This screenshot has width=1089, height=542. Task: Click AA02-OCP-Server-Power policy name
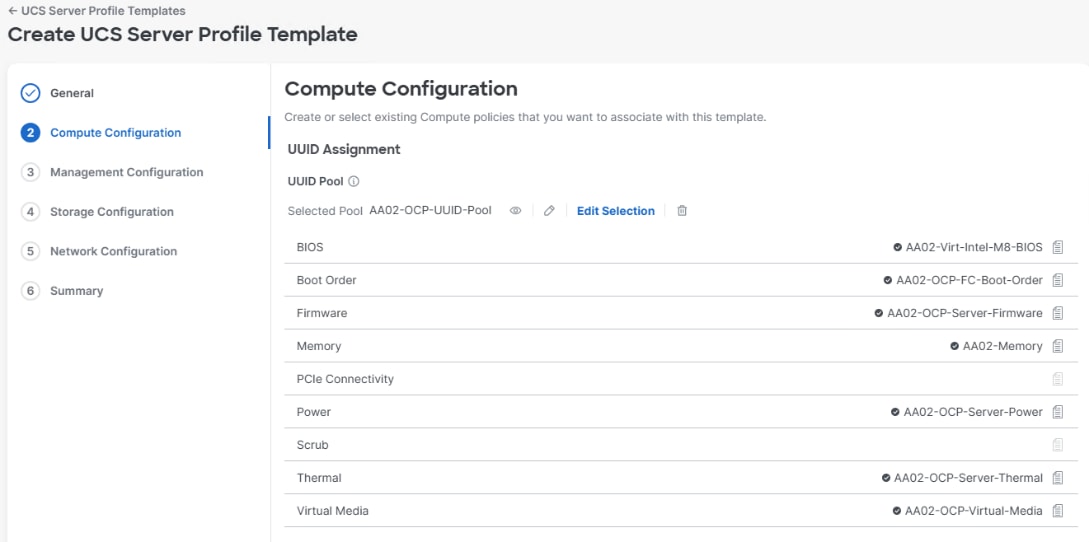click(973, 412)
